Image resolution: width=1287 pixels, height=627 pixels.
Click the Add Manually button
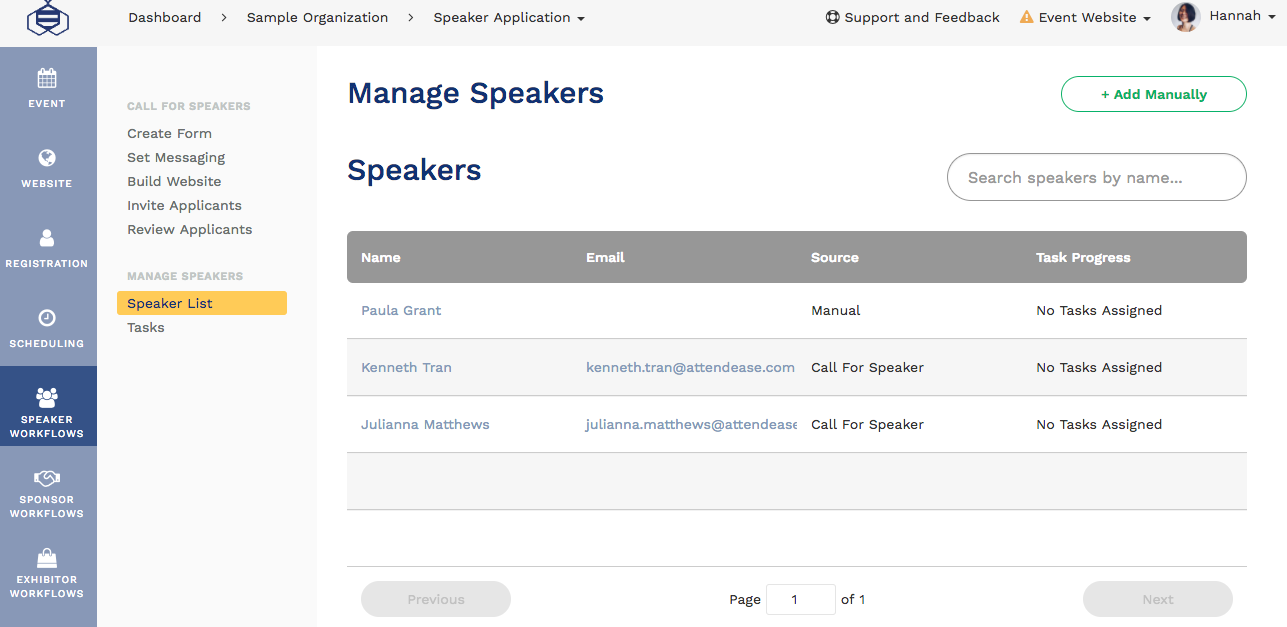(x=1153, y=93)
